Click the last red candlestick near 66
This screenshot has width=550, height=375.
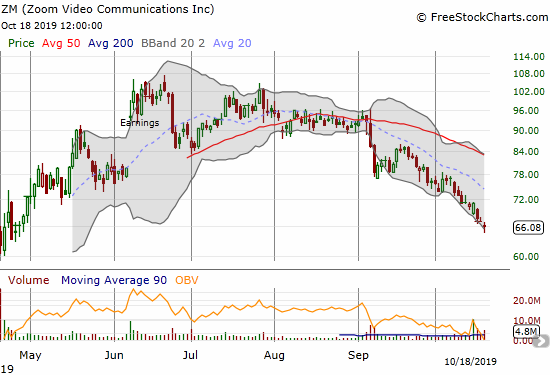coord(484,227)
